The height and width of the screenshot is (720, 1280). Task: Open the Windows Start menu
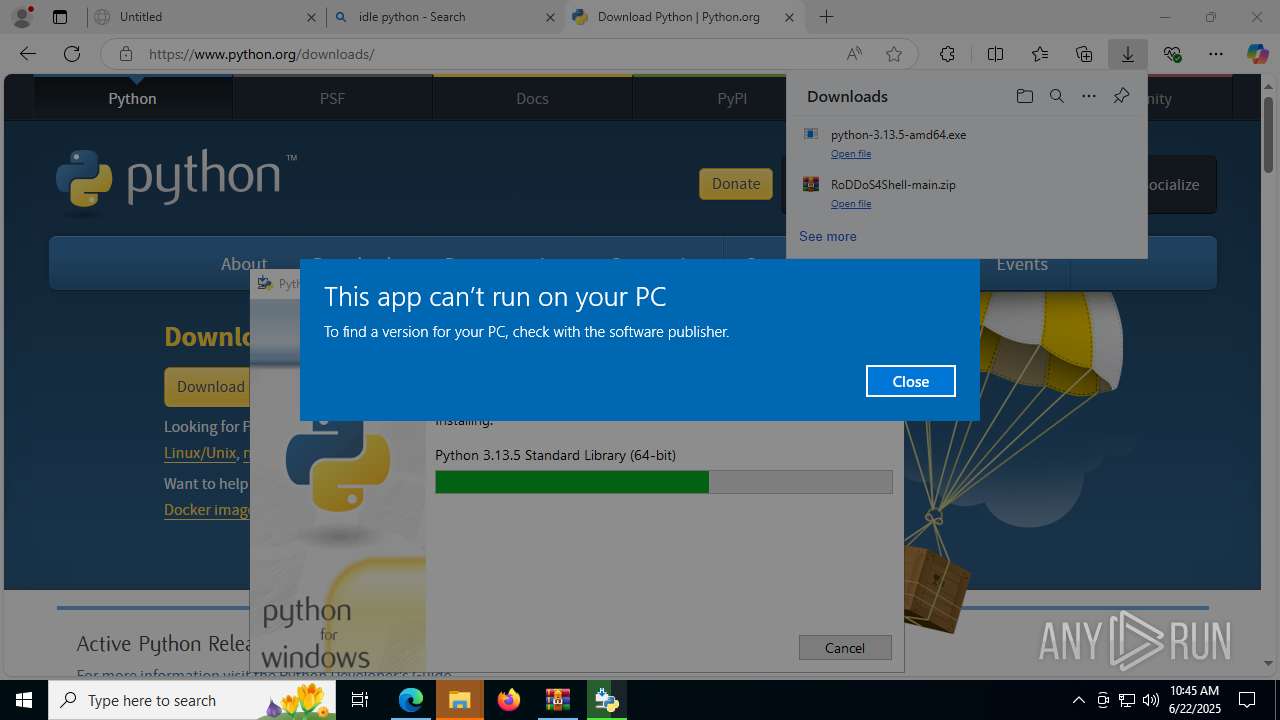tap(24, 700)
